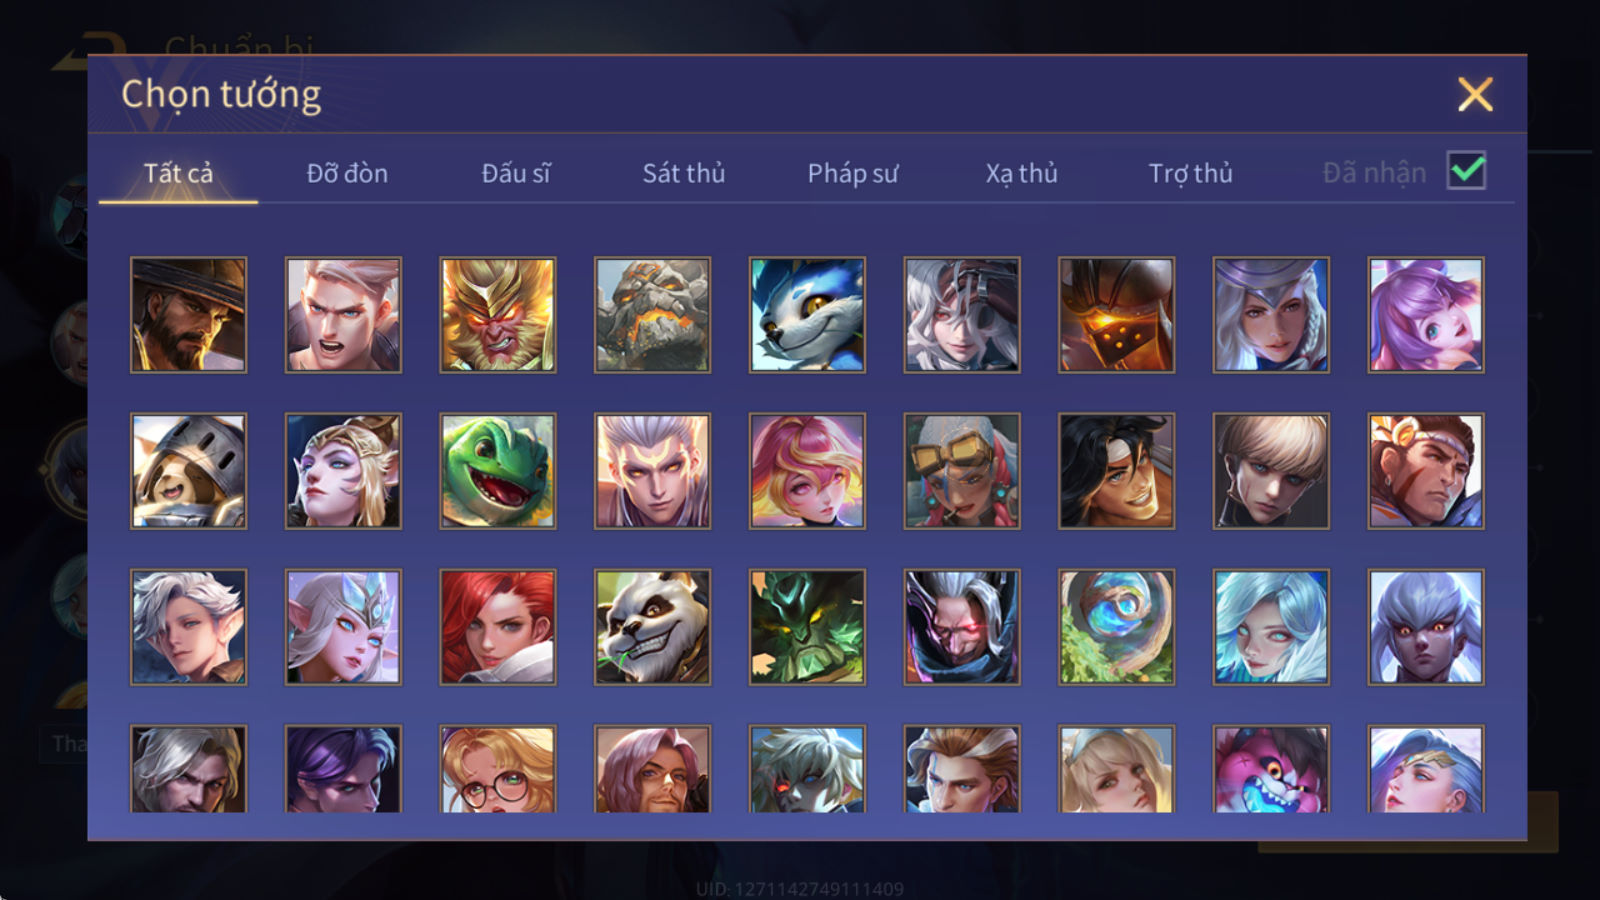Screen dimensions: 1600x900
Task: Show the Pháp sư hero category
Action: (853, 173)
